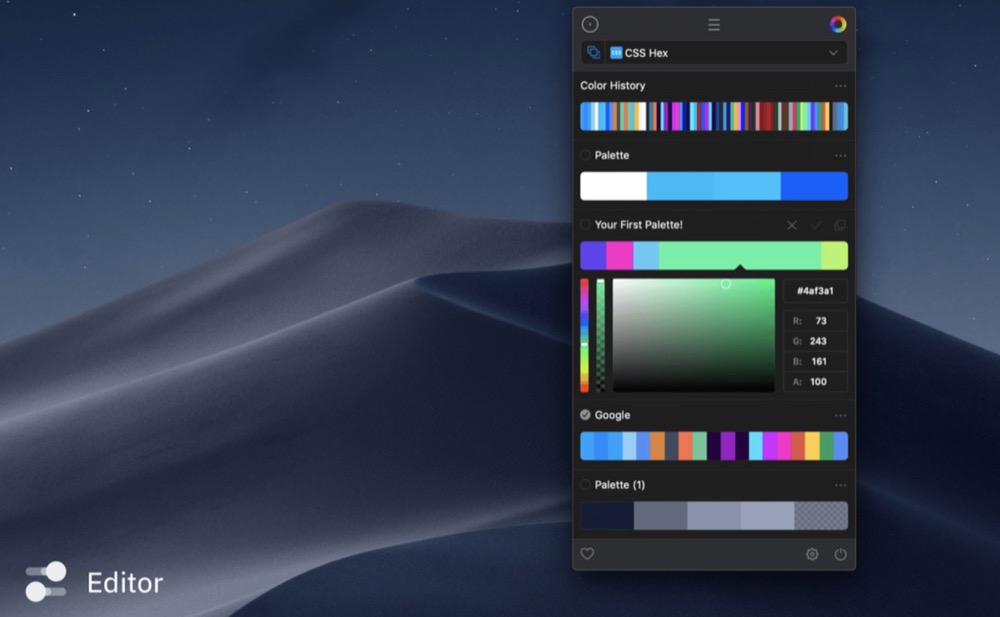Open the rainbow color wheel icon
This screenshot has width=1000, height=617.
click(838, 25)
